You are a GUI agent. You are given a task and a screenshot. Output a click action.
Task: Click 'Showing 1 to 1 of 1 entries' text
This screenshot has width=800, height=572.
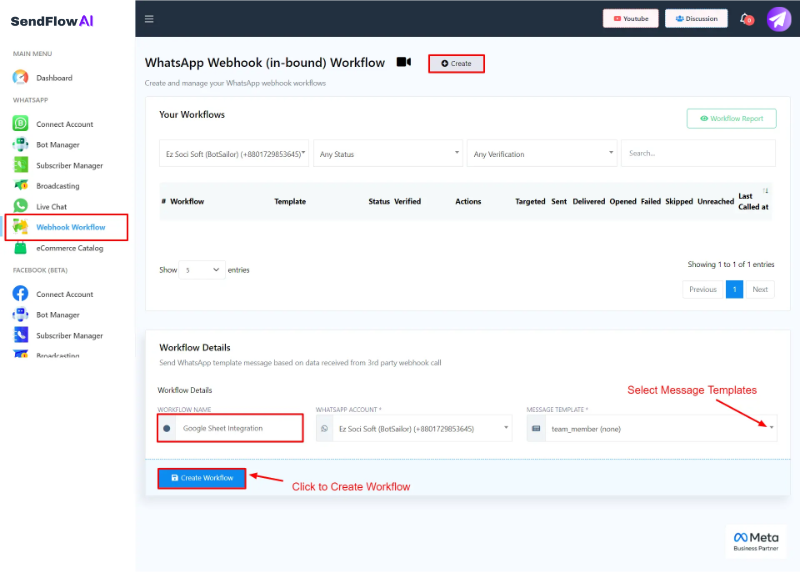pyautogui.click(x=731, y=264)
